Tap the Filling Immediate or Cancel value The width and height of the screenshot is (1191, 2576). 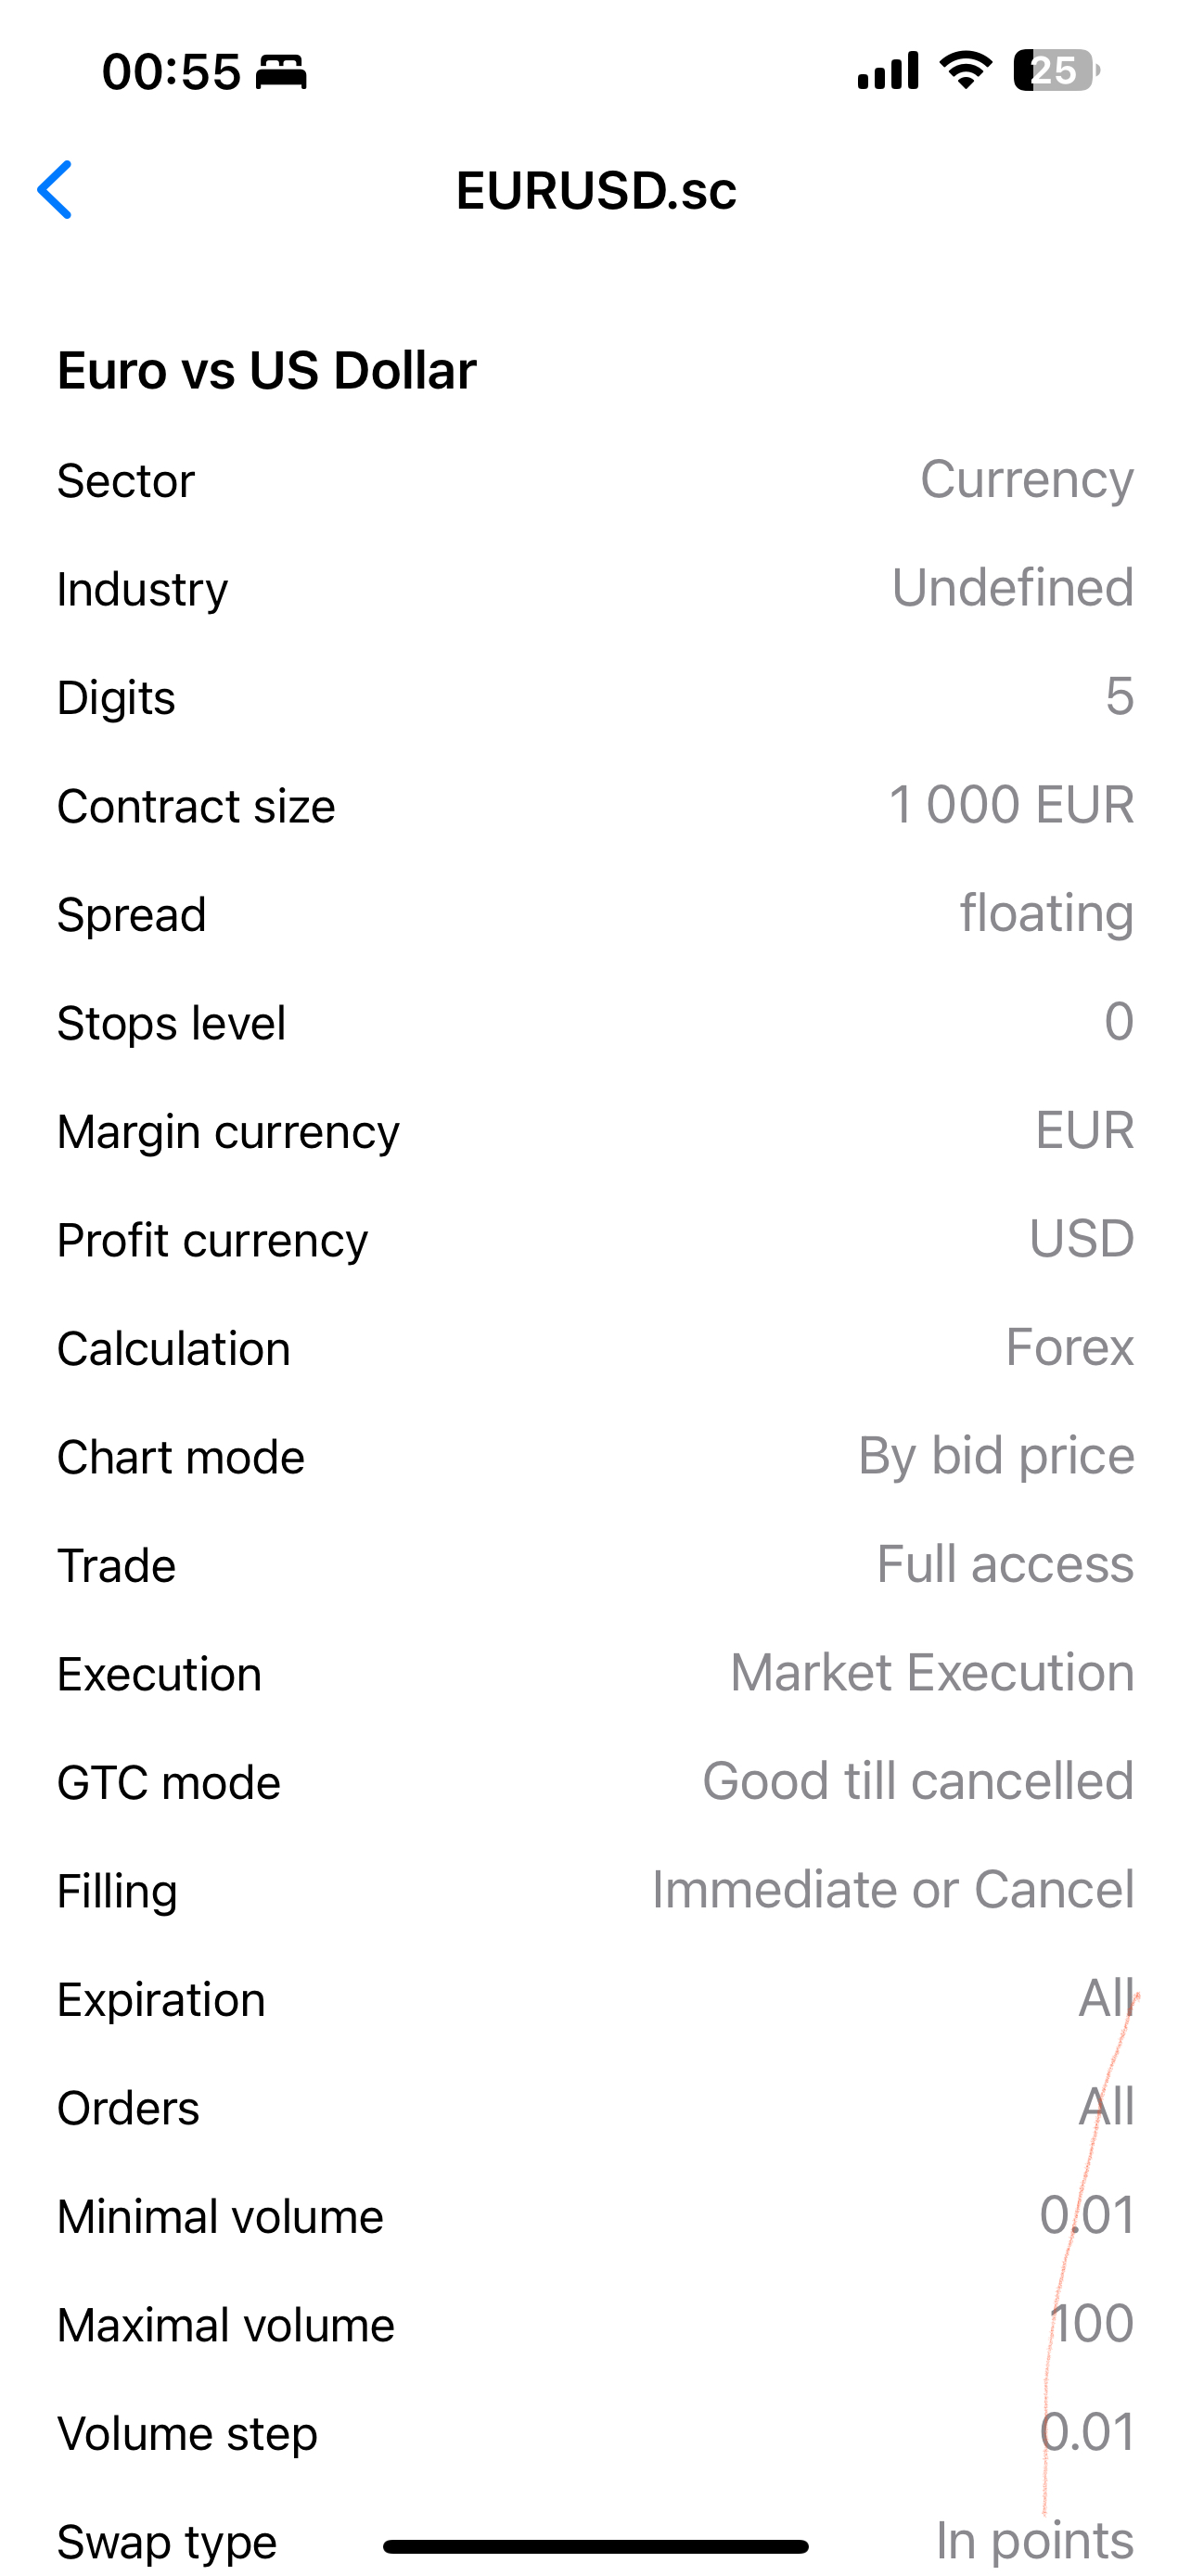pos(893,1890)
